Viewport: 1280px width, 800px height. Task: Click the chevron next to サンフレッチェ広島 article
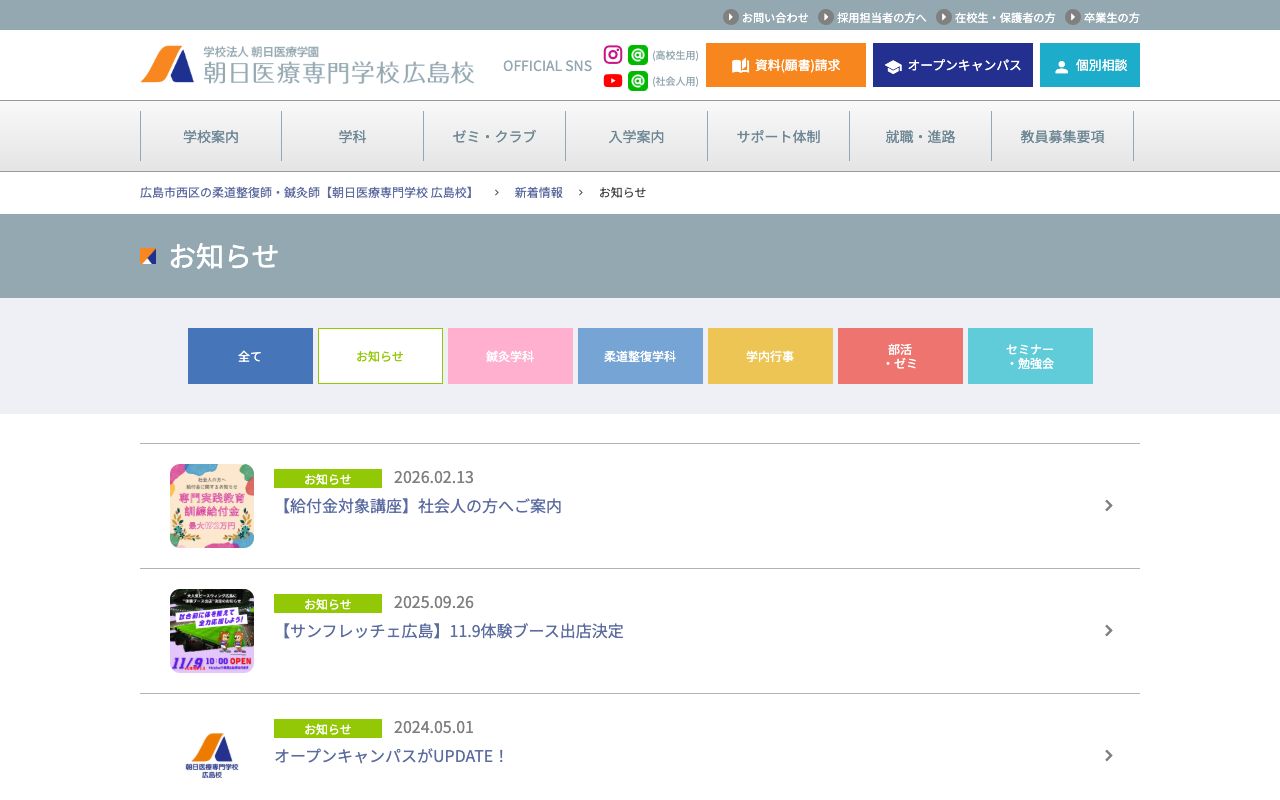[1108, 630]
